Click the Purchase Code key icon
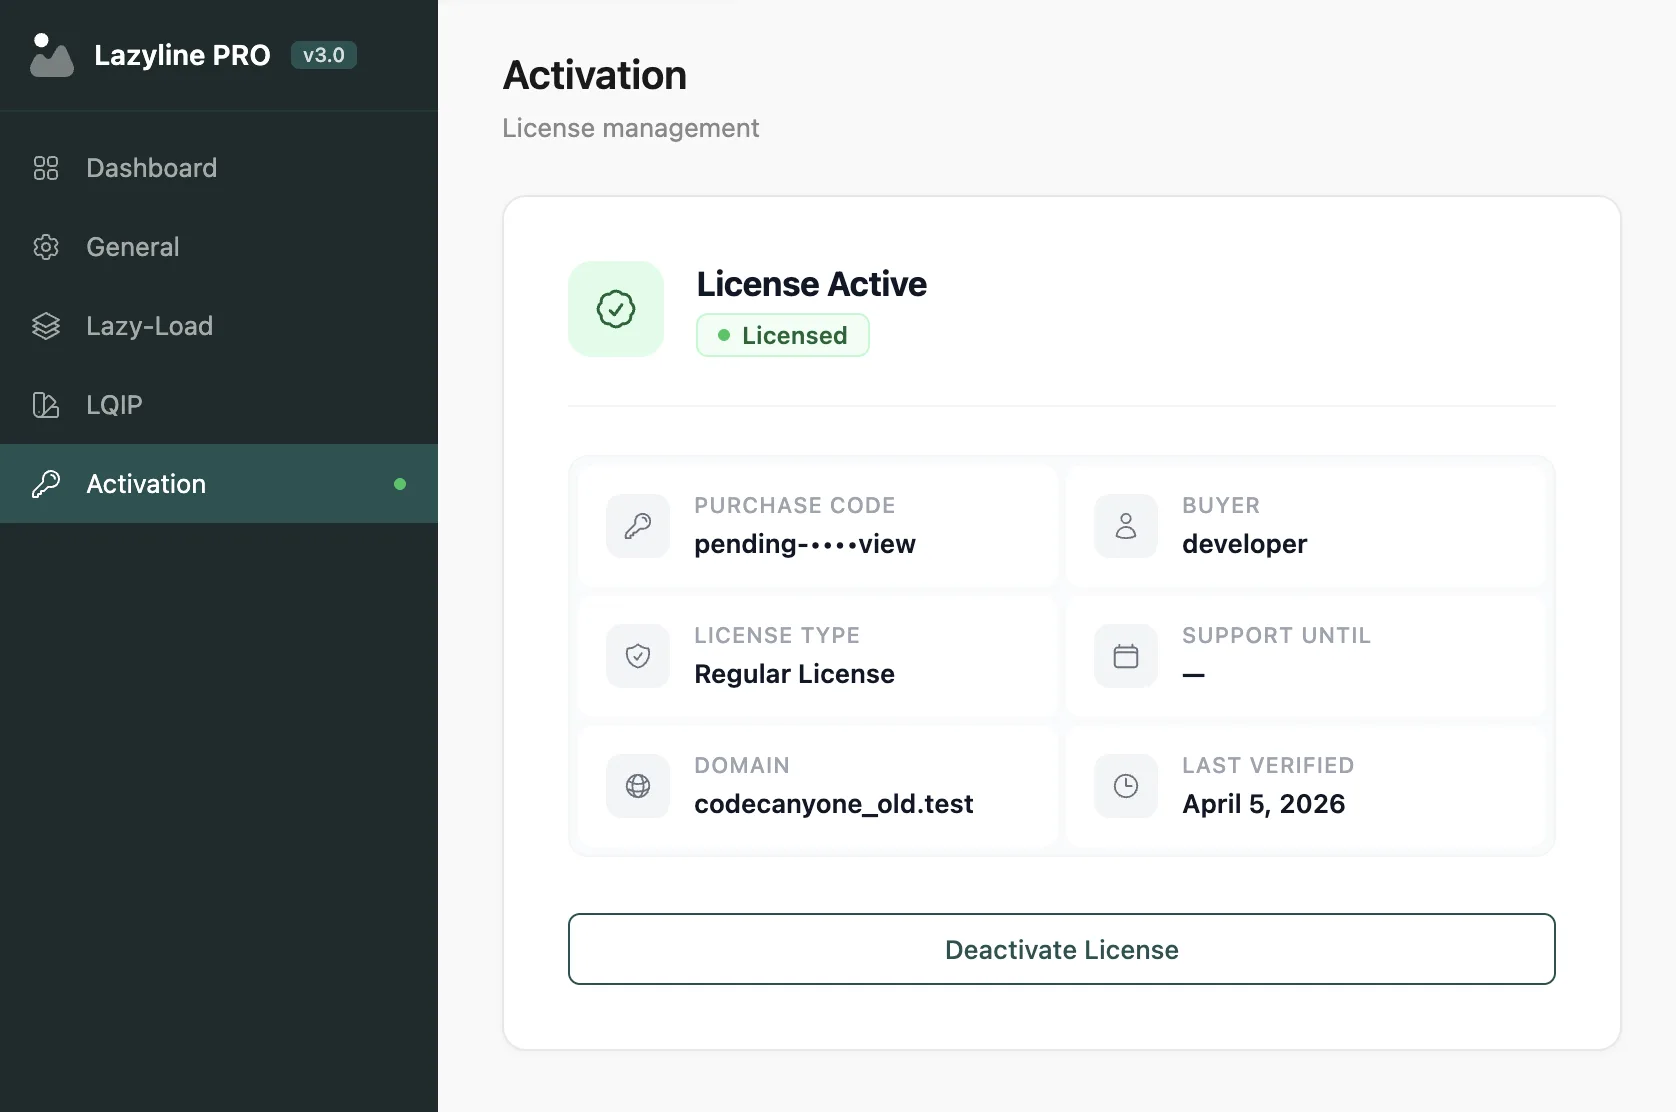The height and width of the screenshot is (1112, 1676). coord(638,526)
